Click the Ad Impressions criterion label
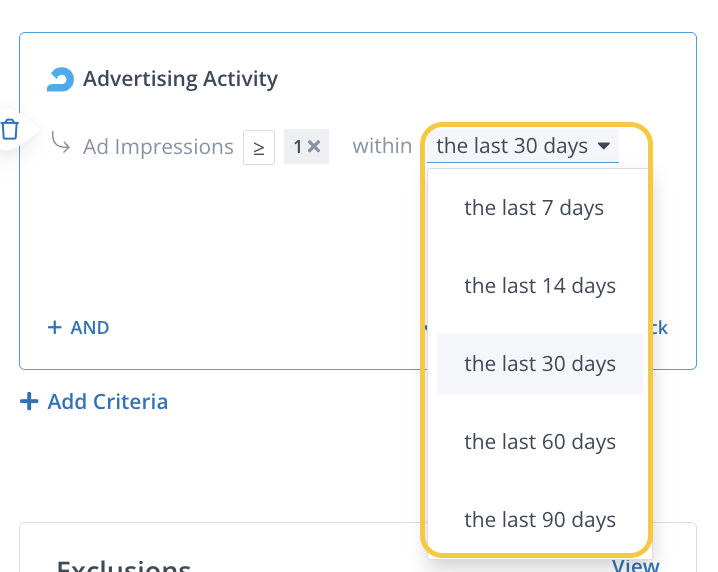The width and height of the screenshot is (718, 572). point(158,147)
